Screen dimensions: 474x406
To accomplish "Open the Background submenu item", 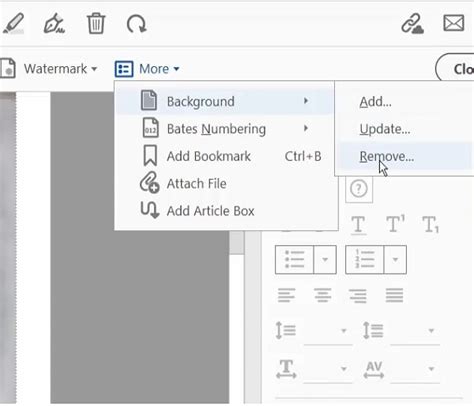I will tap(224, 101).
